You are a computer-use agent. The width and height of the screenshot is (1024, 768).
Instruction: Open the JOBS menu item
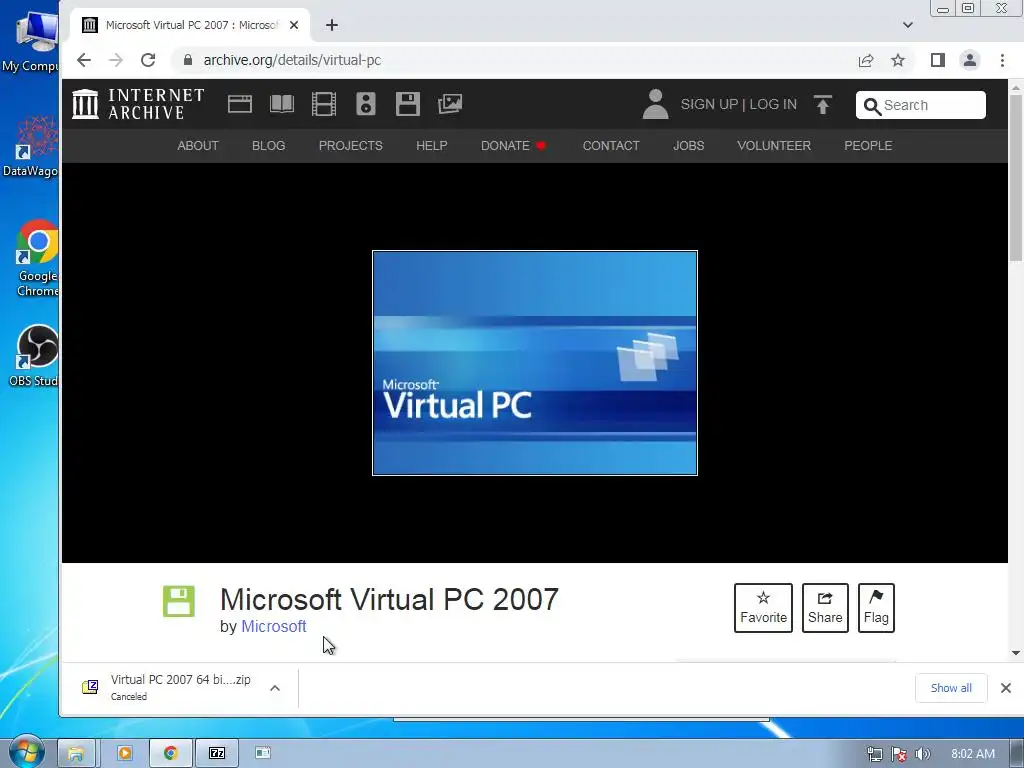click(x=688, y=146)
